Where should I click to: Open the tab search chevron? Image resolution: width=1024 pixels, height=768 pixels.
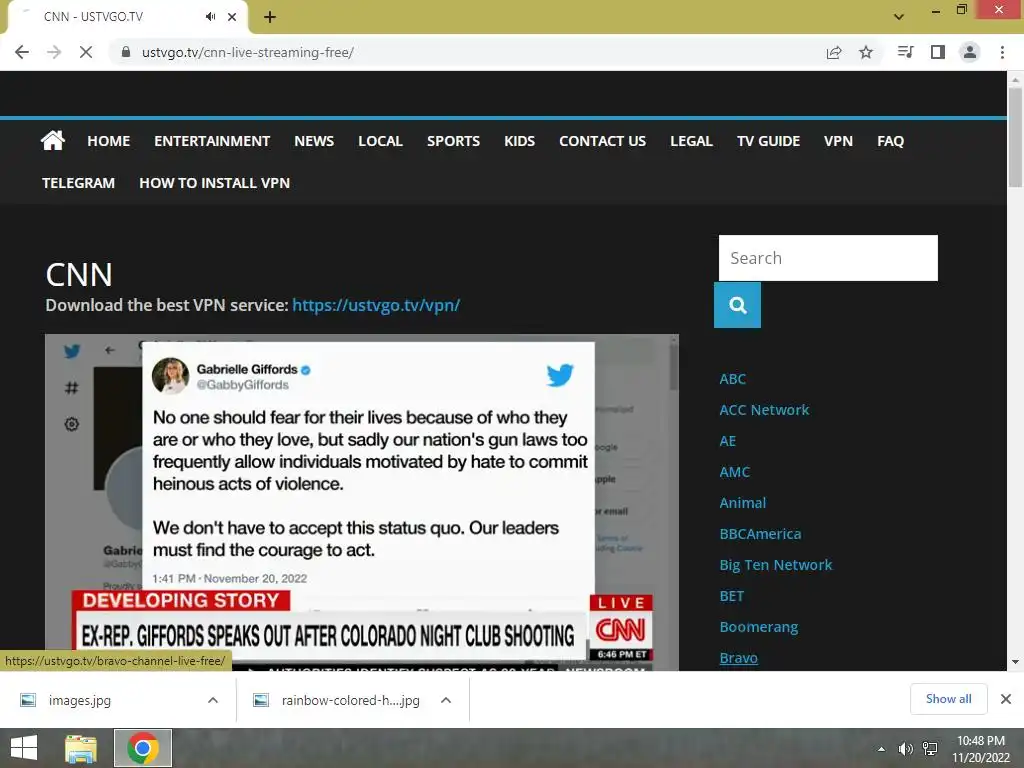click(899, 17)
